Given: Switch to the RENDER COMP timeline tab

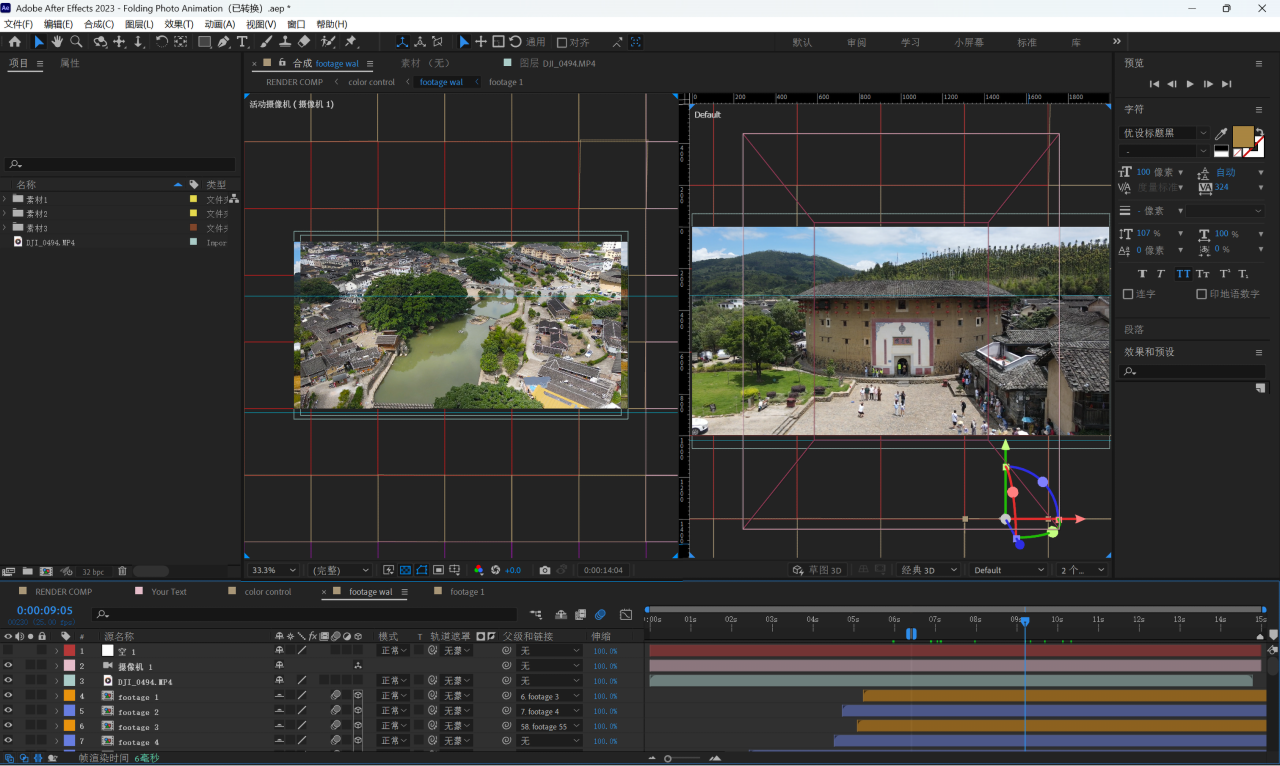Looking at the screenshot, I should tap(63, 592).
